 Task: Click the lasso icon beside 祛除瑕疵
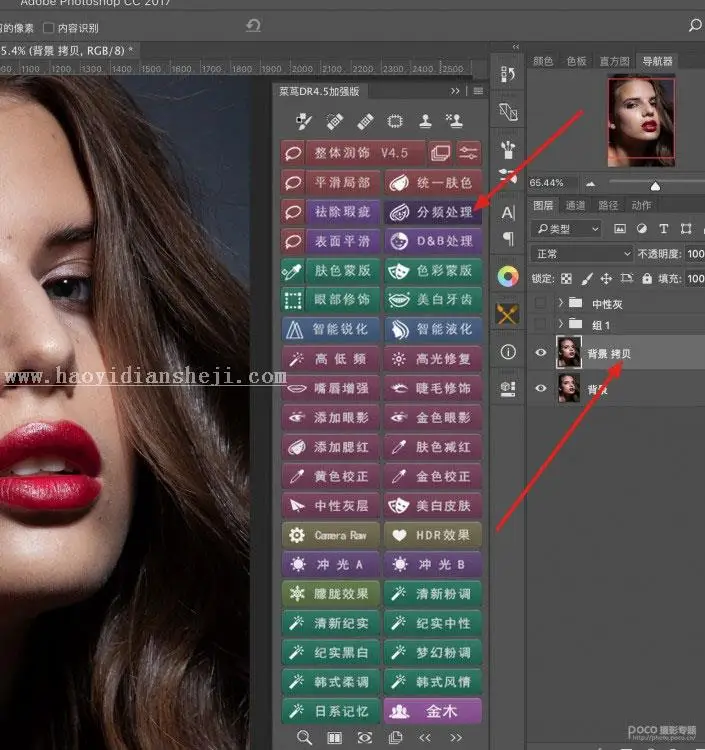click(293, 212)
